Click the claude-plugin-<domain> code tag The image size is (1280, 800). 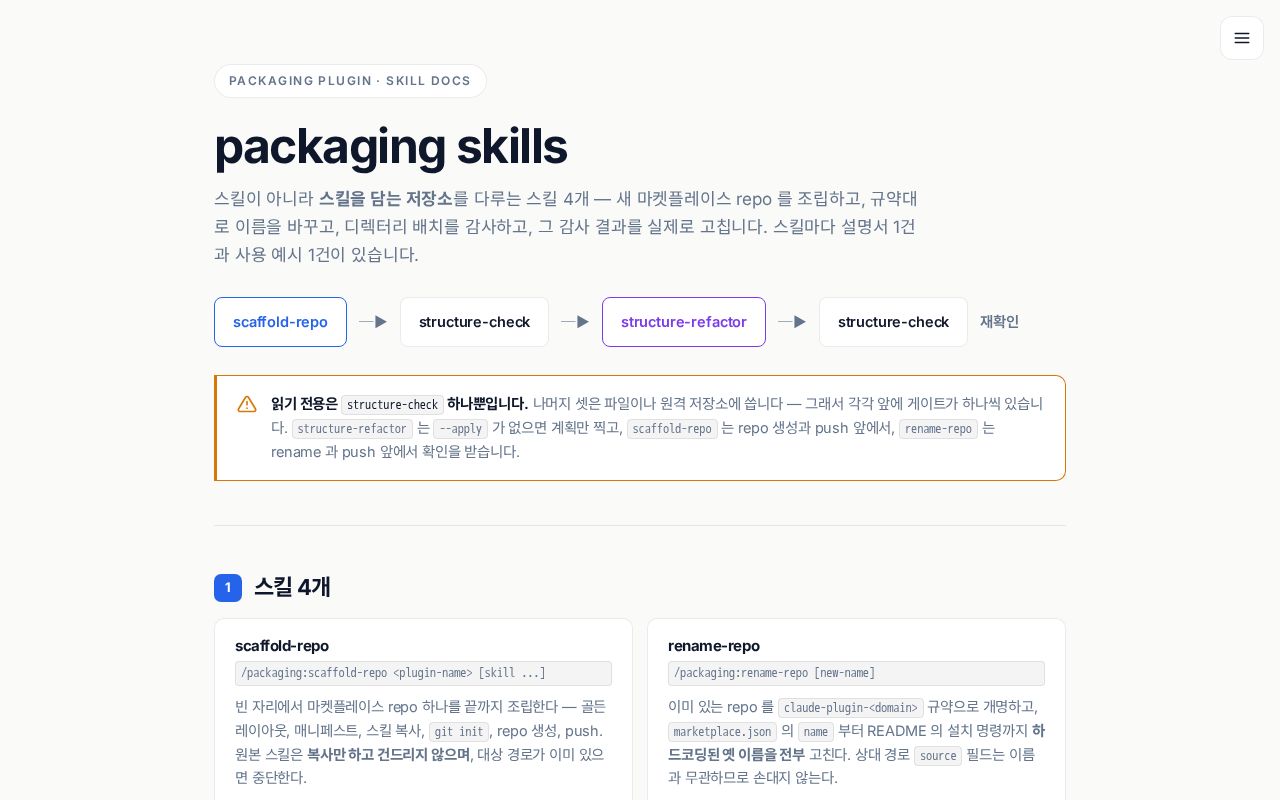851,708
